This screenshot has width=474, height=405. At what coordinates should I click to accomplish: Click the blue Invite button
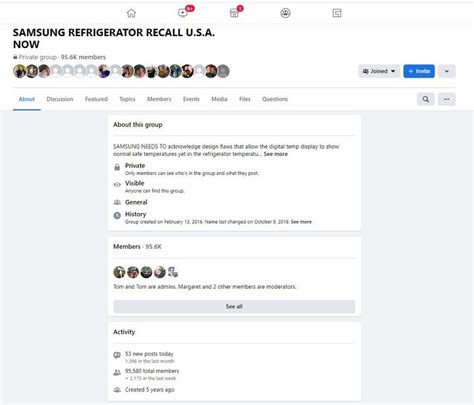coord(419,71)
